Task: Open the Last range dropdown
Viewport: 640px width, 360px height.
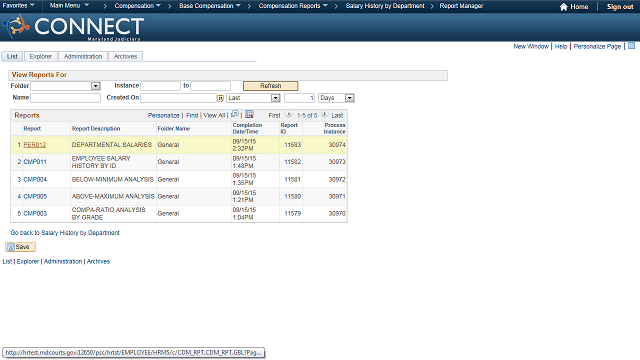Action: click(276, 98)
